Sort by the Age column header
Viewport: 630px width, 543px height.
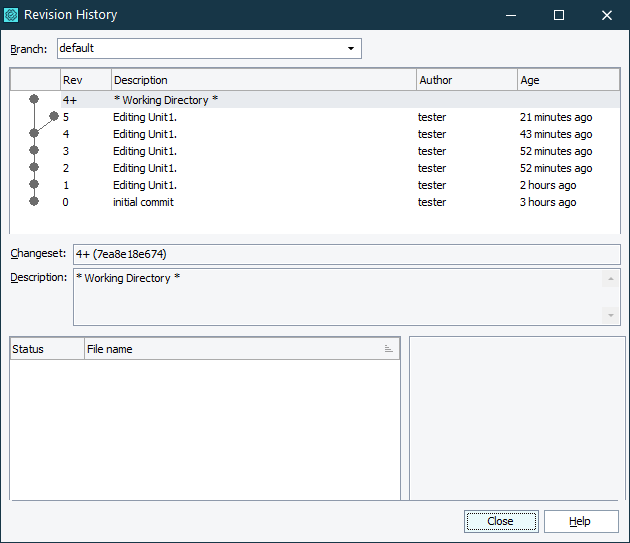click(567, 80)
